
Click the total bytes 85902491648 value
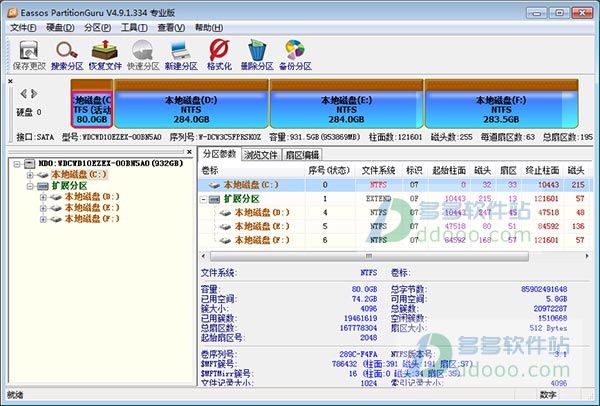(x=544, y=289)
